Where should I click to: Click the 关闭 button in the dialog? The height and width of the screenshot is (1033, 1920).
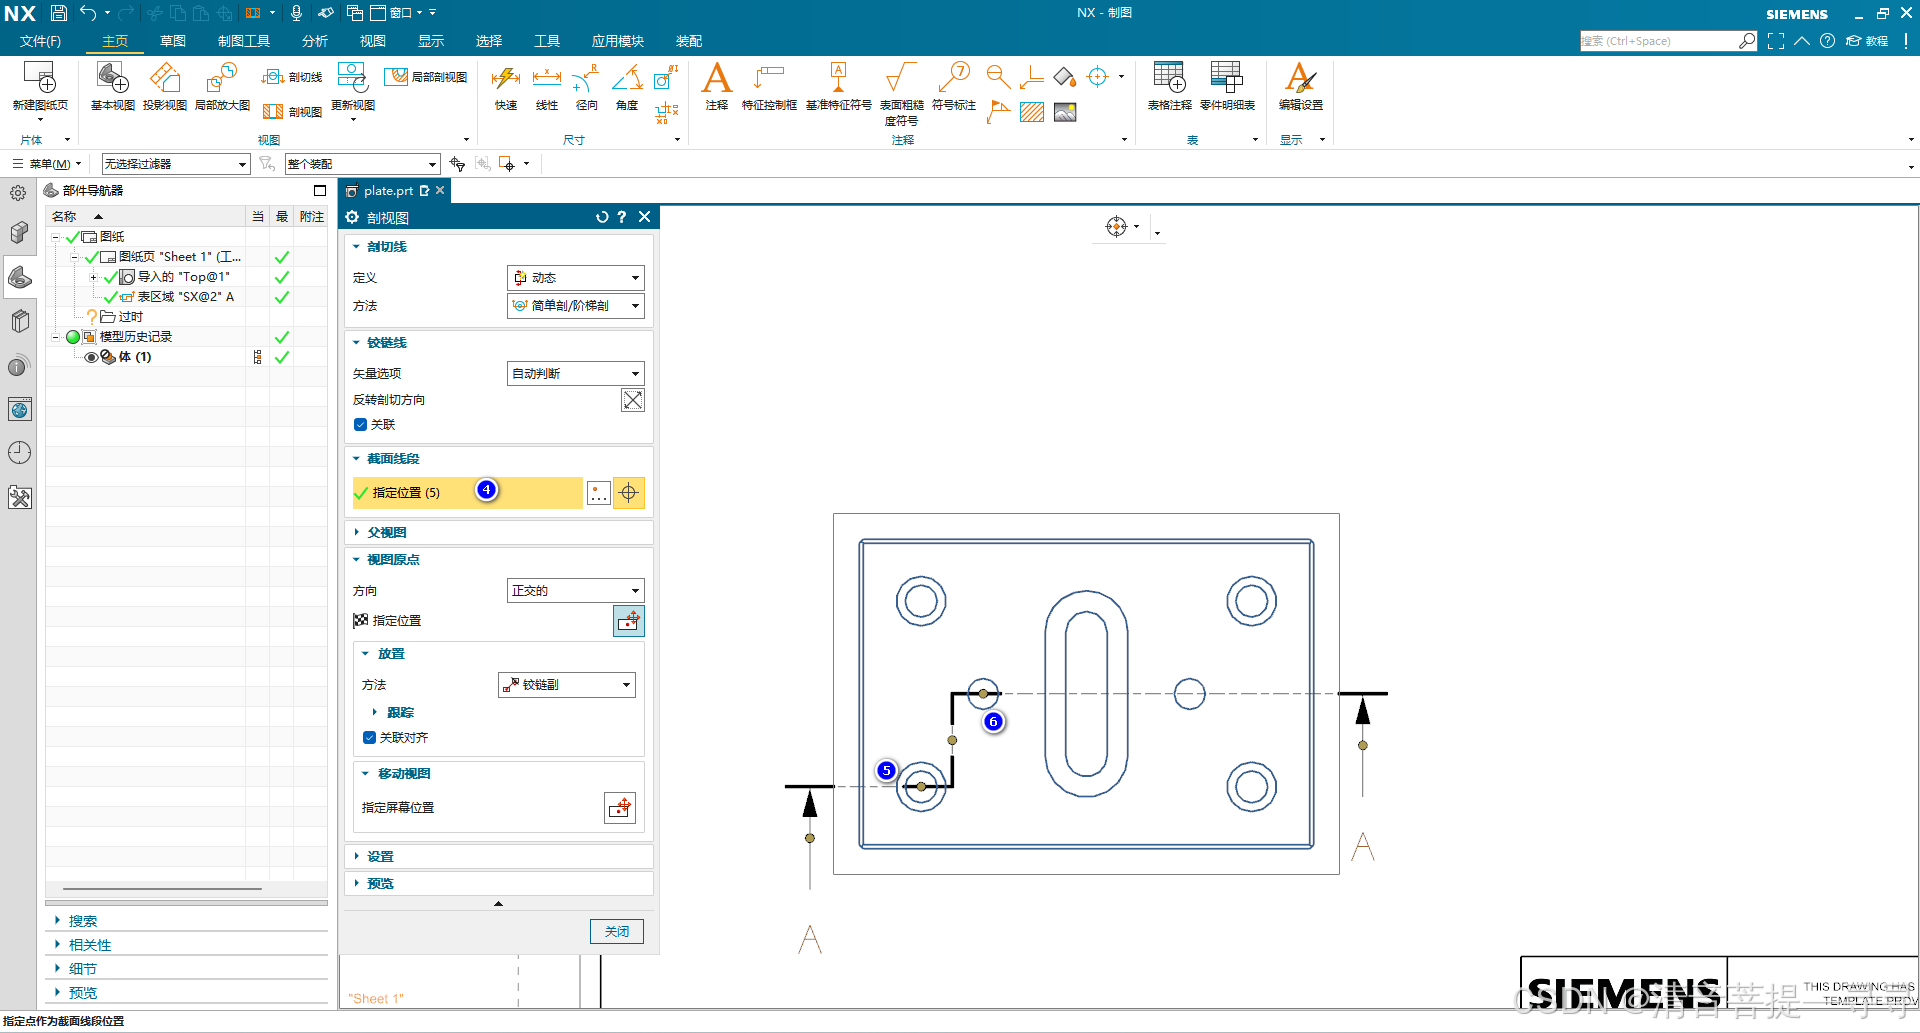coord(617,931)
